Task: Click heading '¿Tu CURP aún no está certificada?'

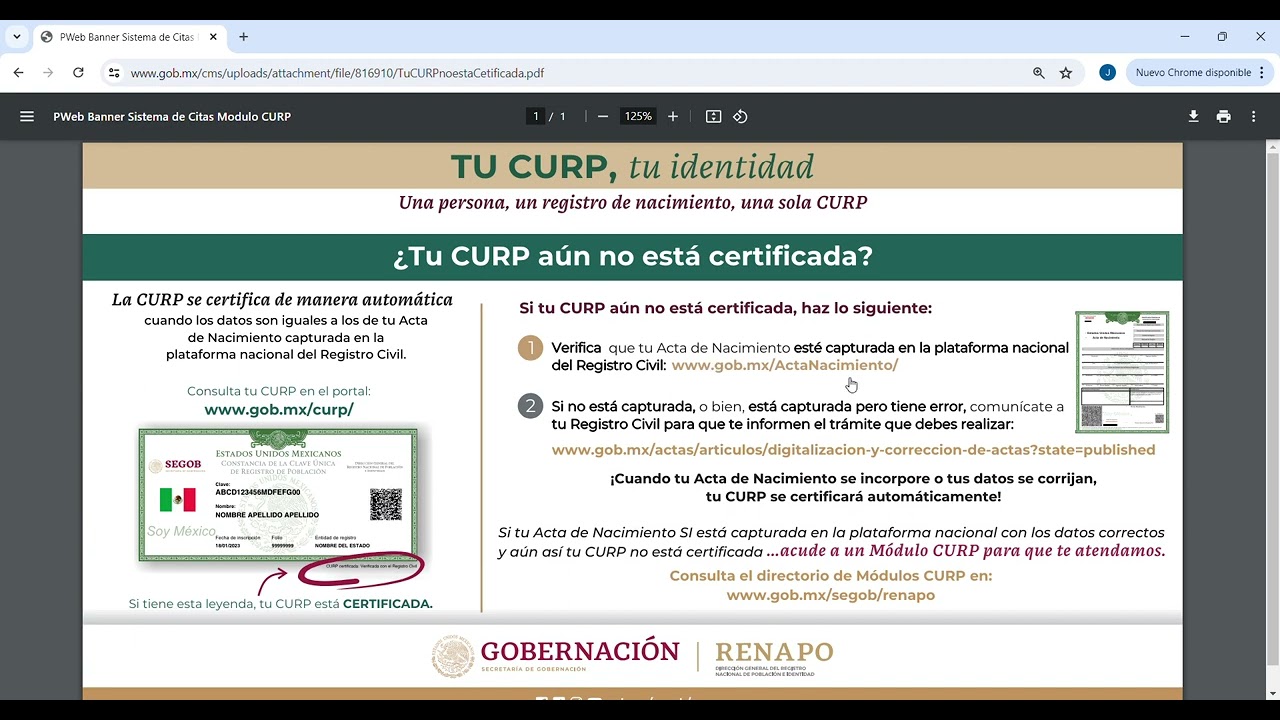Action: 632,257
